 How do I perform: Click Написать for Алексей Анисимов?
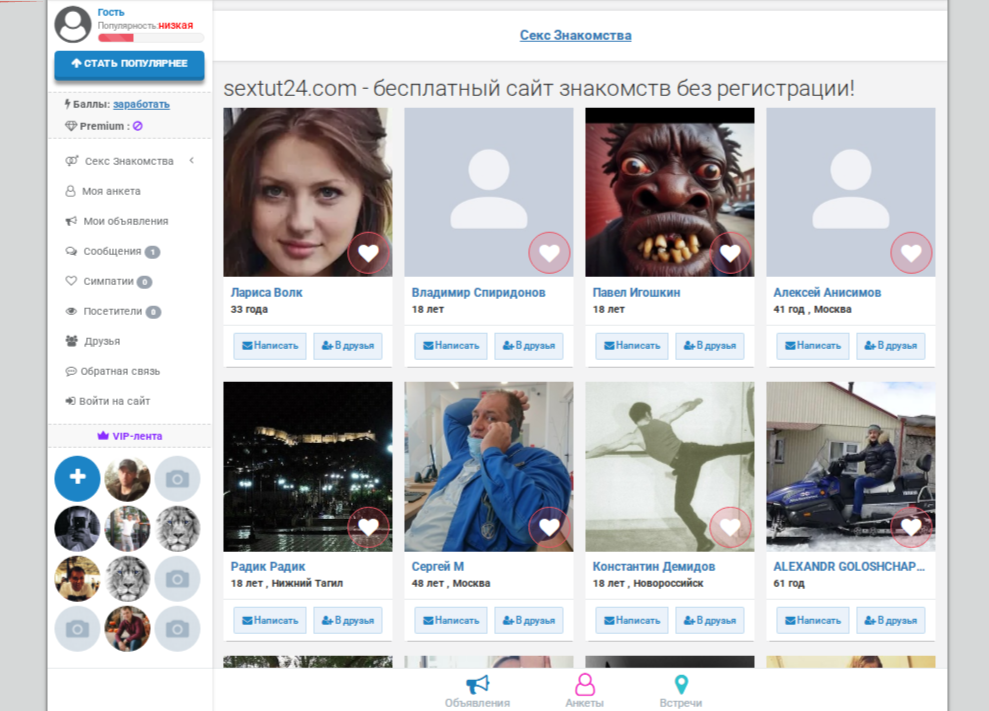coord(813,346)
